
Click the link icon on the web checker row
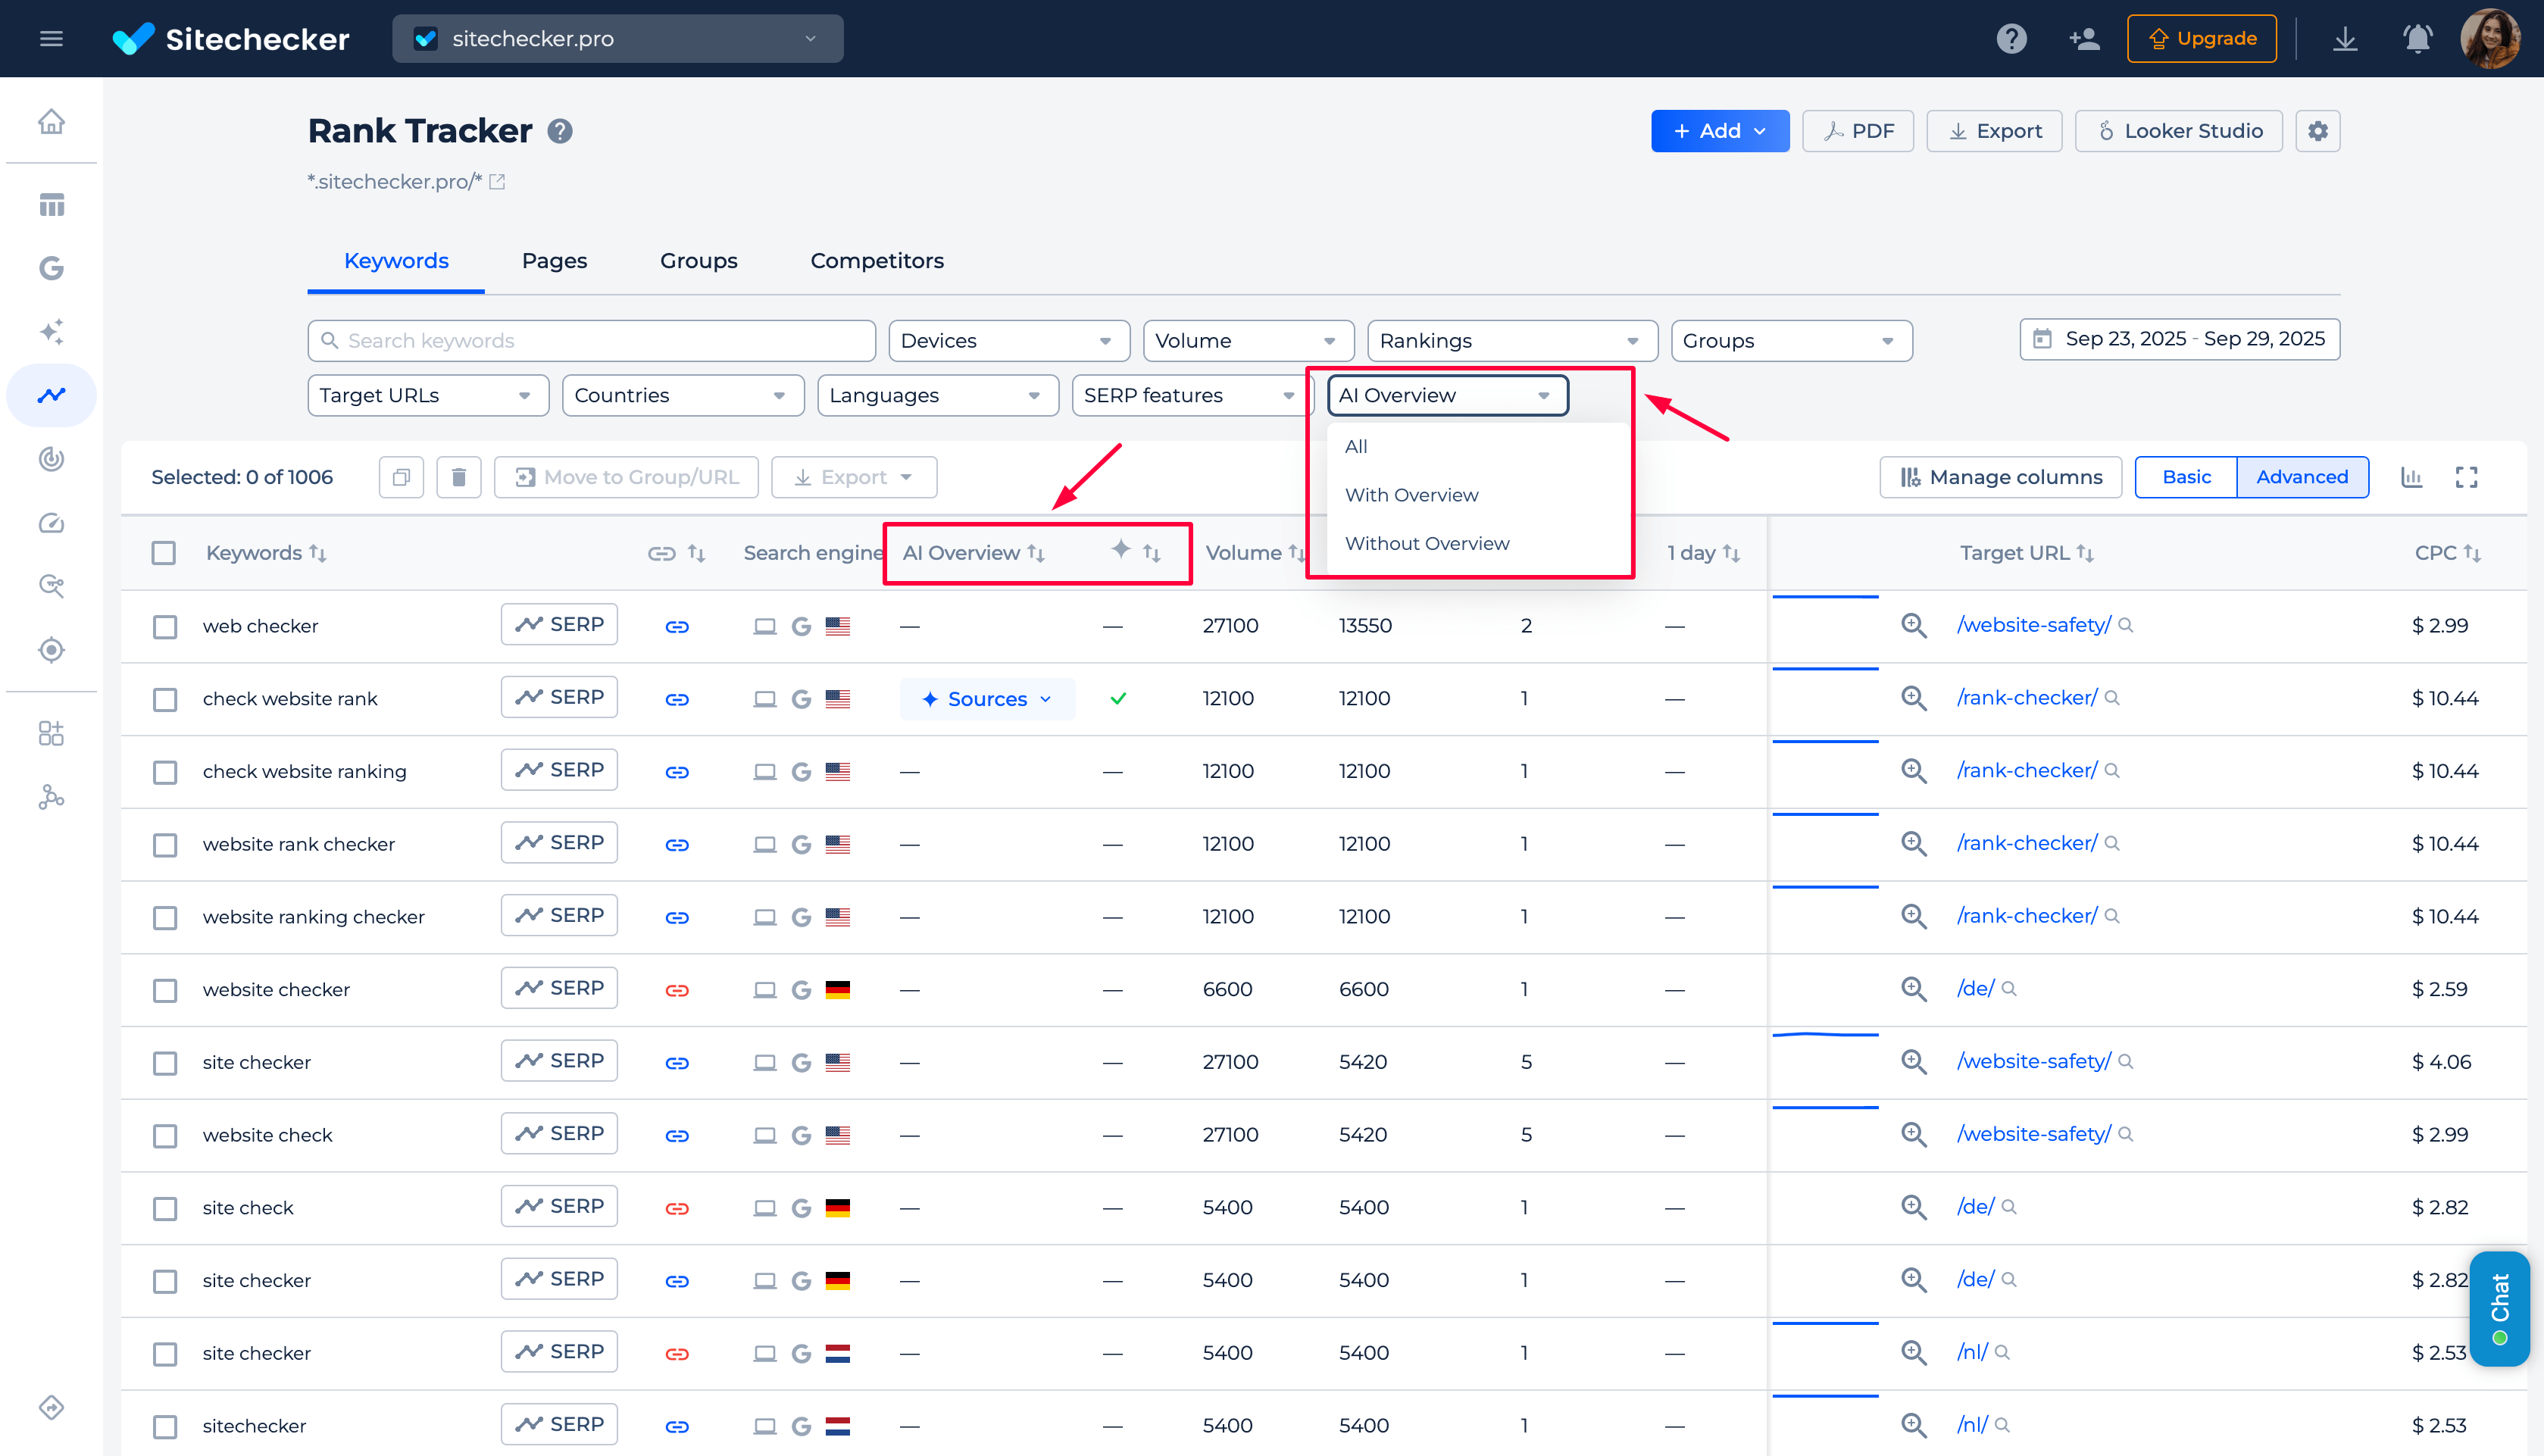(x=678, y=625)
